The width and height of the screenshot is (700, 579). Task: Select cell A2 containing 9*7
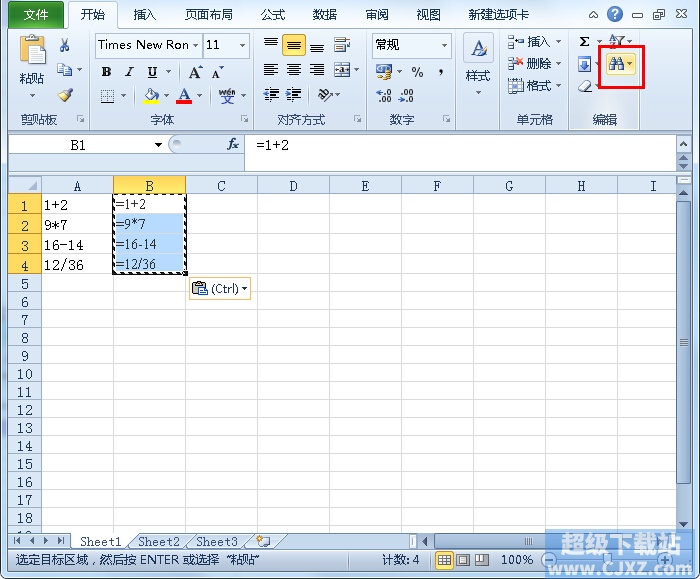[77, 227]
